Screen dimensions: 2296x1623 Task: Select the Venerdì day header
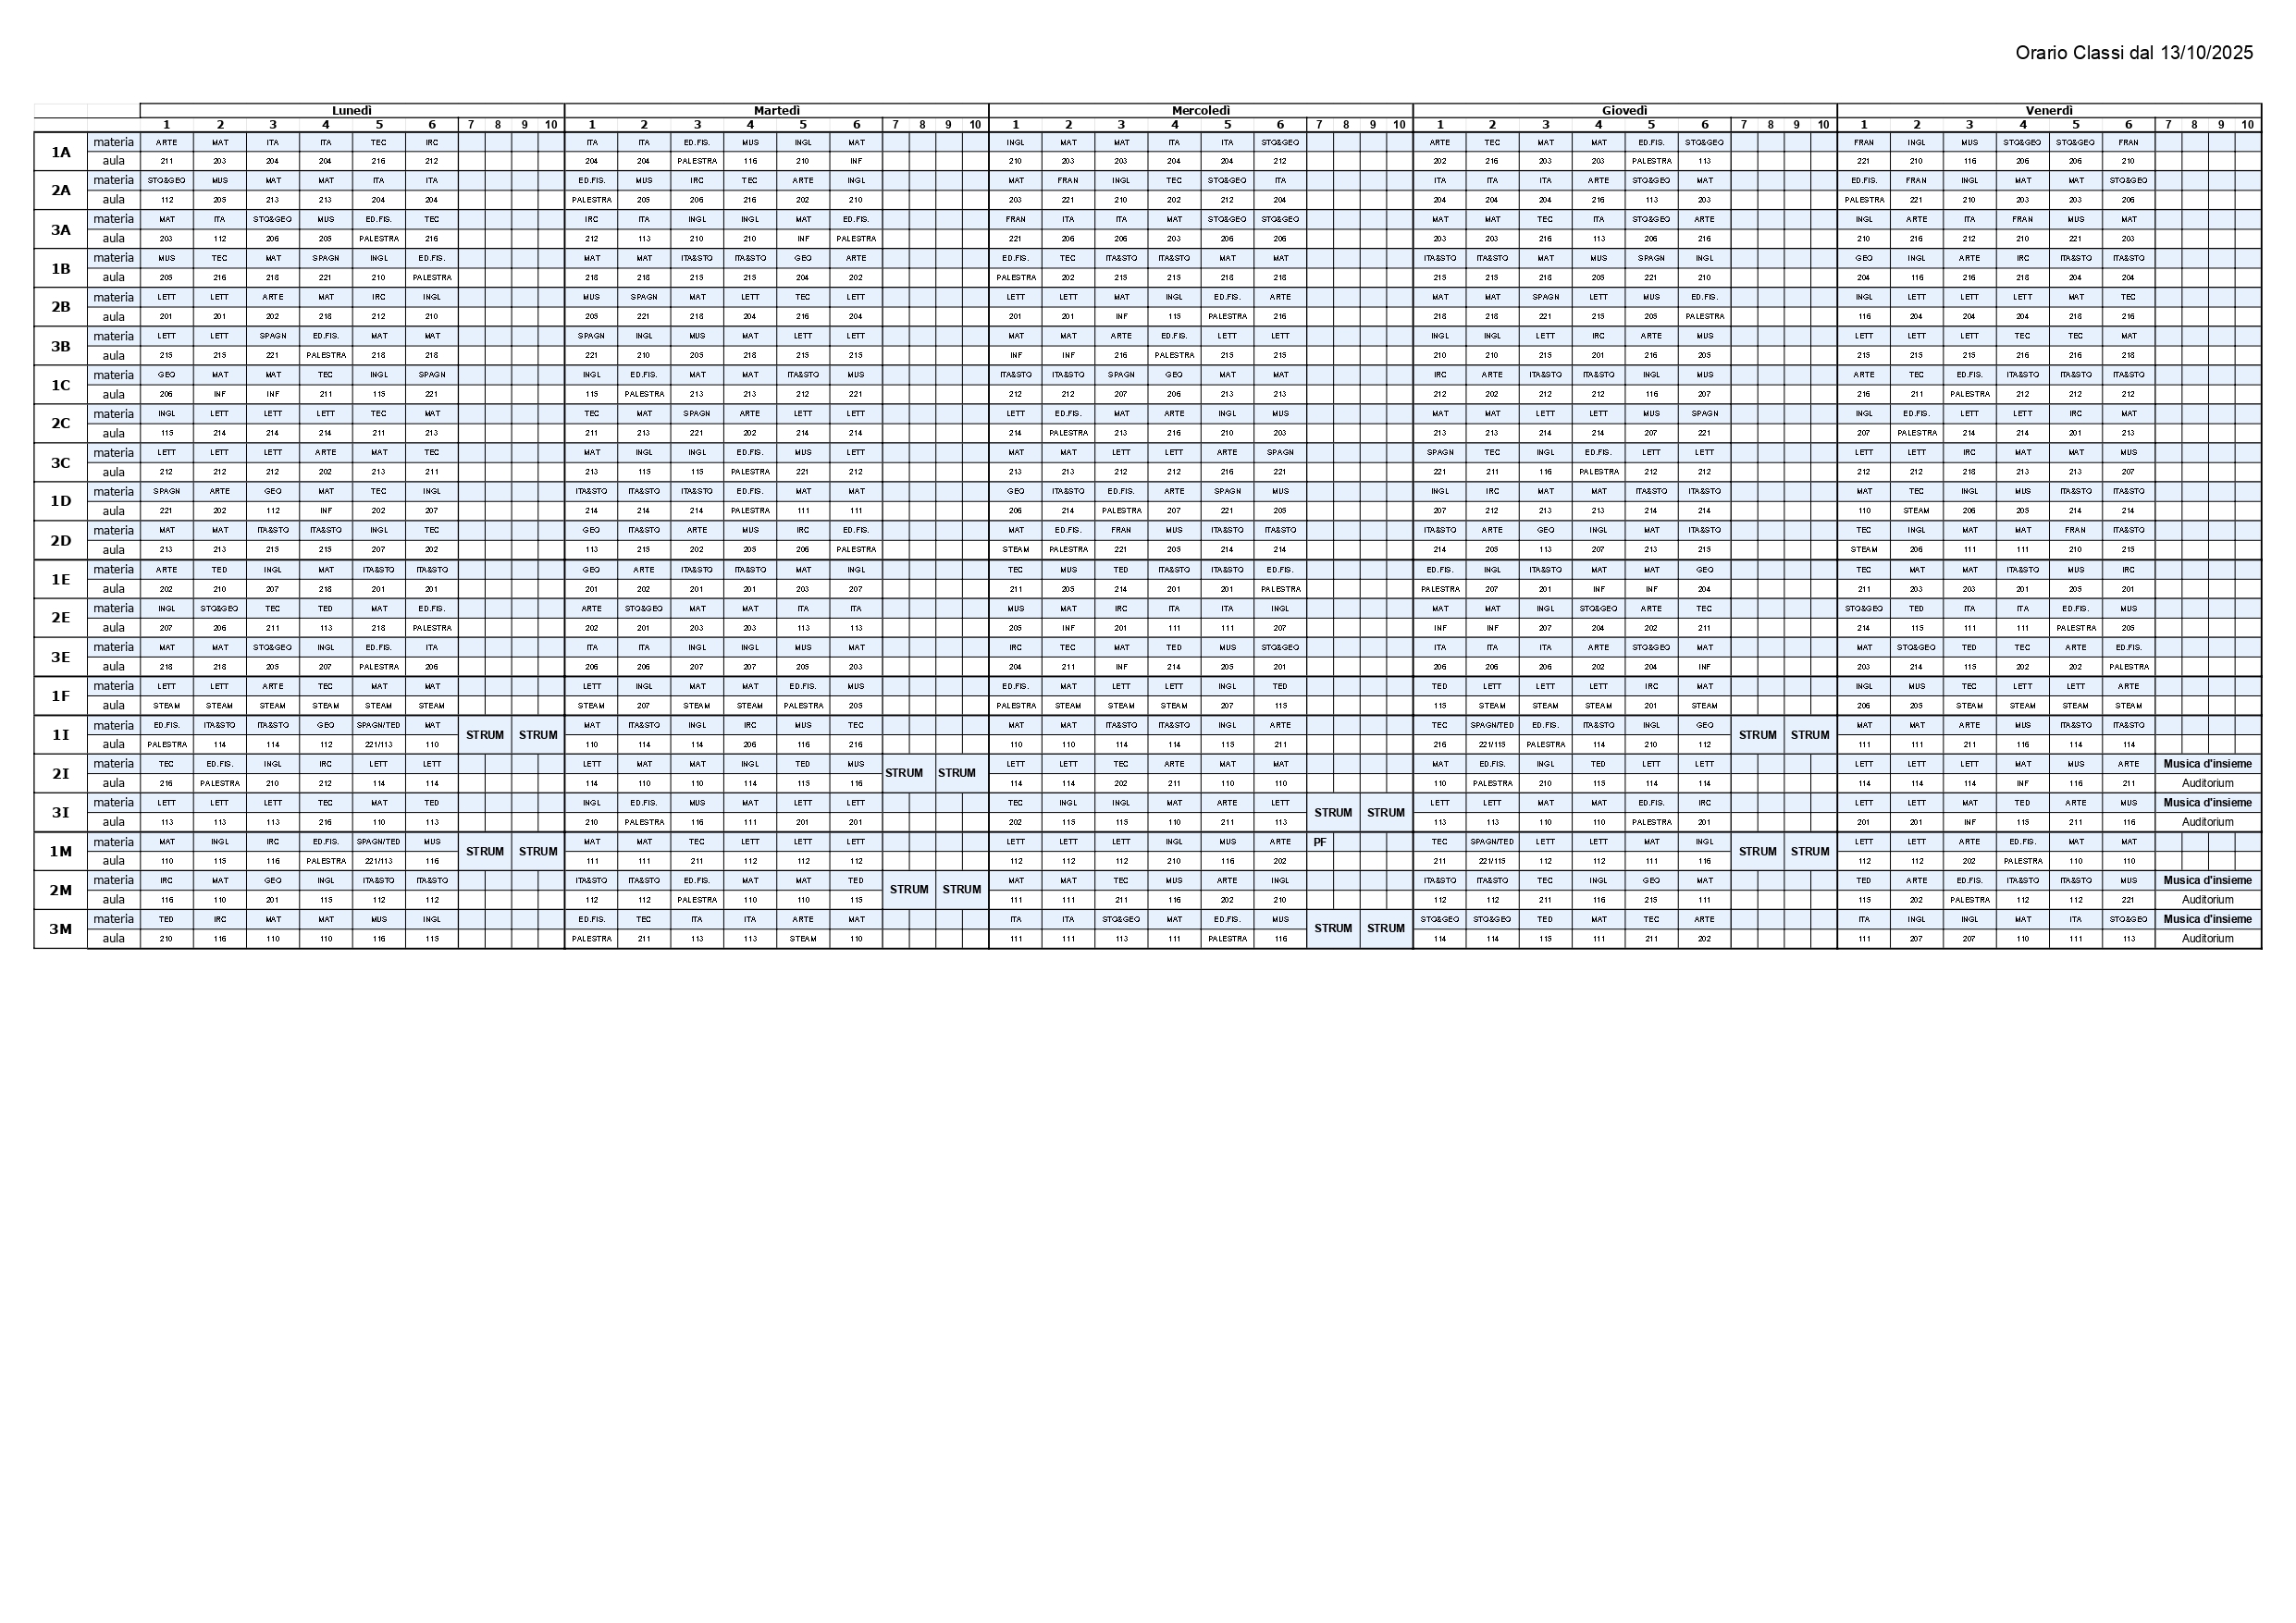click(x=2048, y=111)
